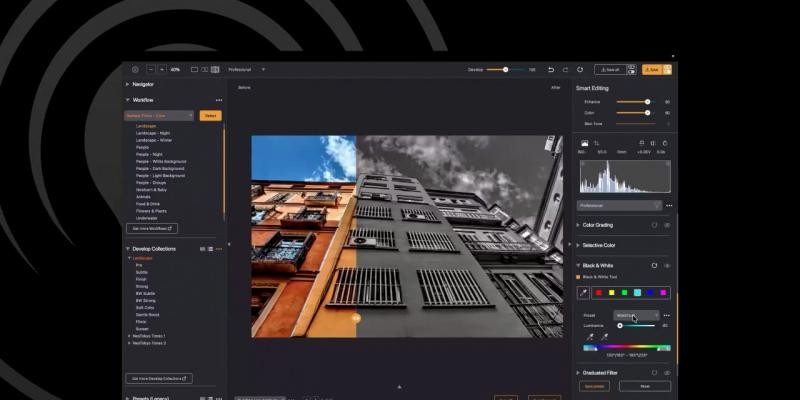
Task: Select People - Night workflow item
Action: pyautogui.click(x=149, y=154)
